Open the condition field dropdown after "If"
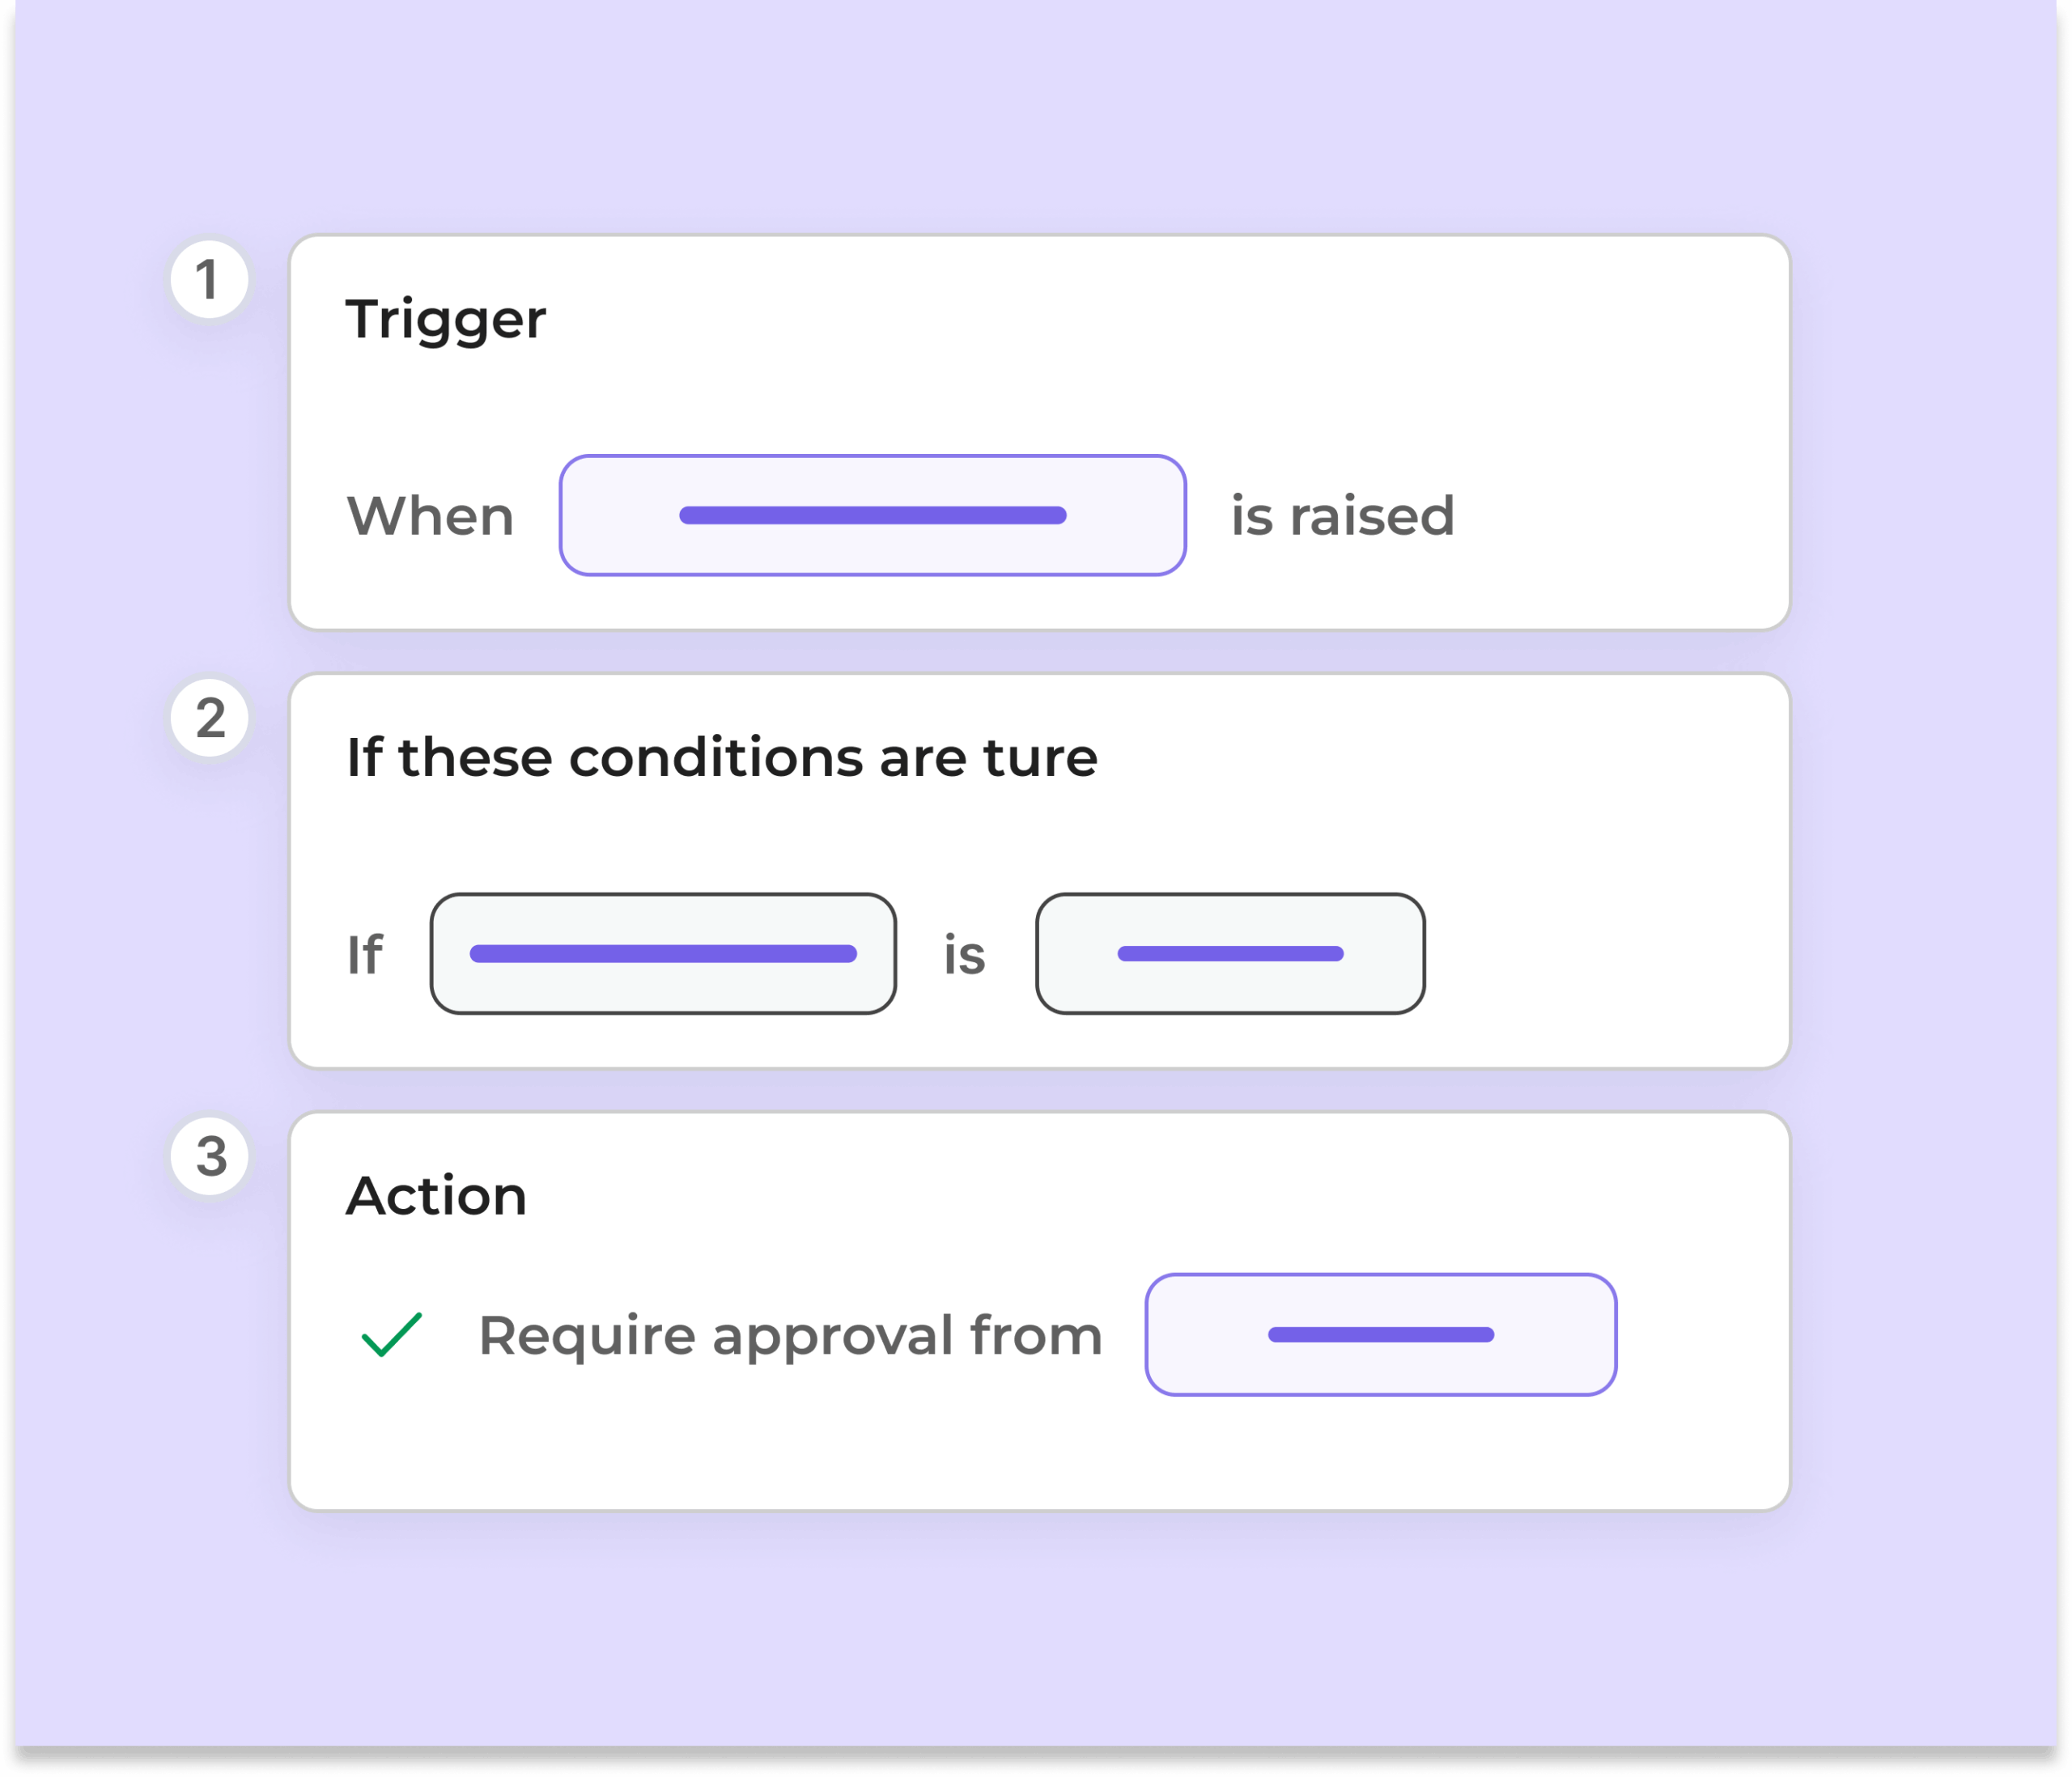This screenshot has width=2072, height=1777. coord(663,953)
